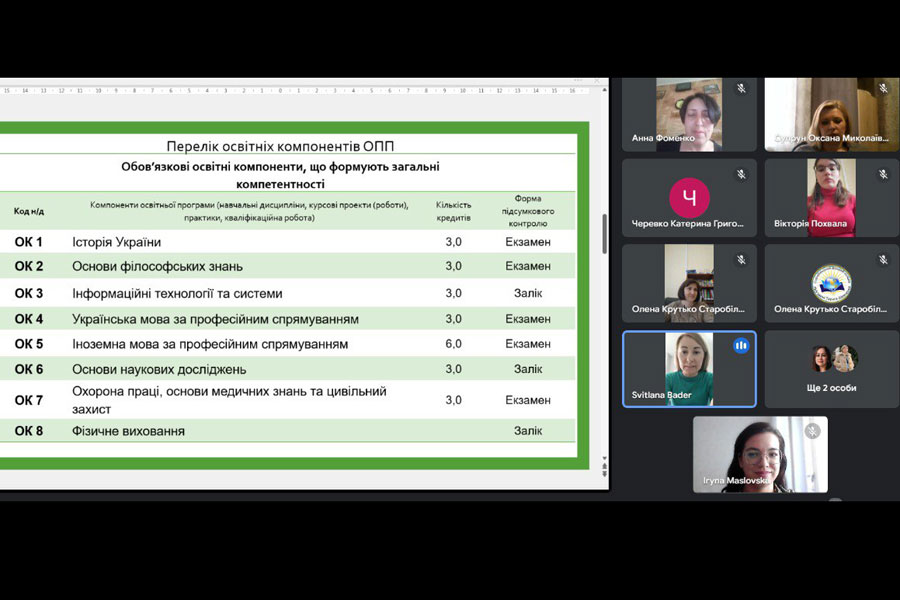Screen dimensions: 900x600
Task: Click the pink Ч avatar of Черевко Катерина
Action: [689, 198]
